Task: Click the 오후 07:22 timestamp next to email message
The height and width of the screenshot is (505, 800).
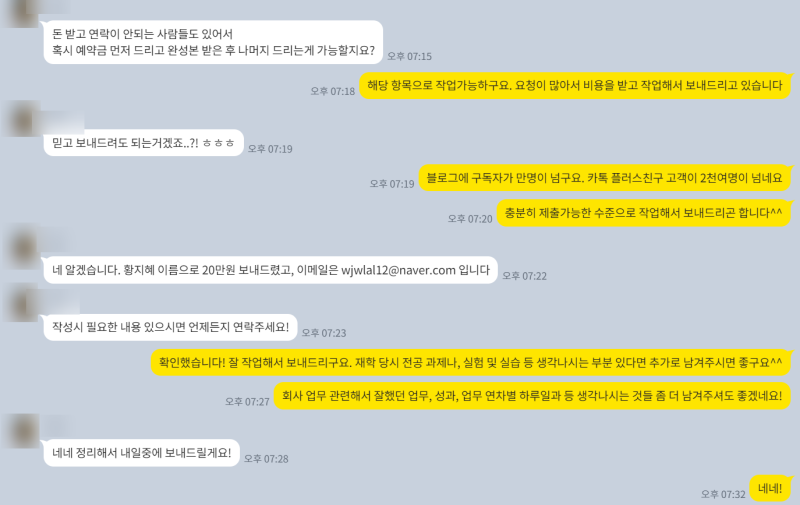Action: click(524, 276)
